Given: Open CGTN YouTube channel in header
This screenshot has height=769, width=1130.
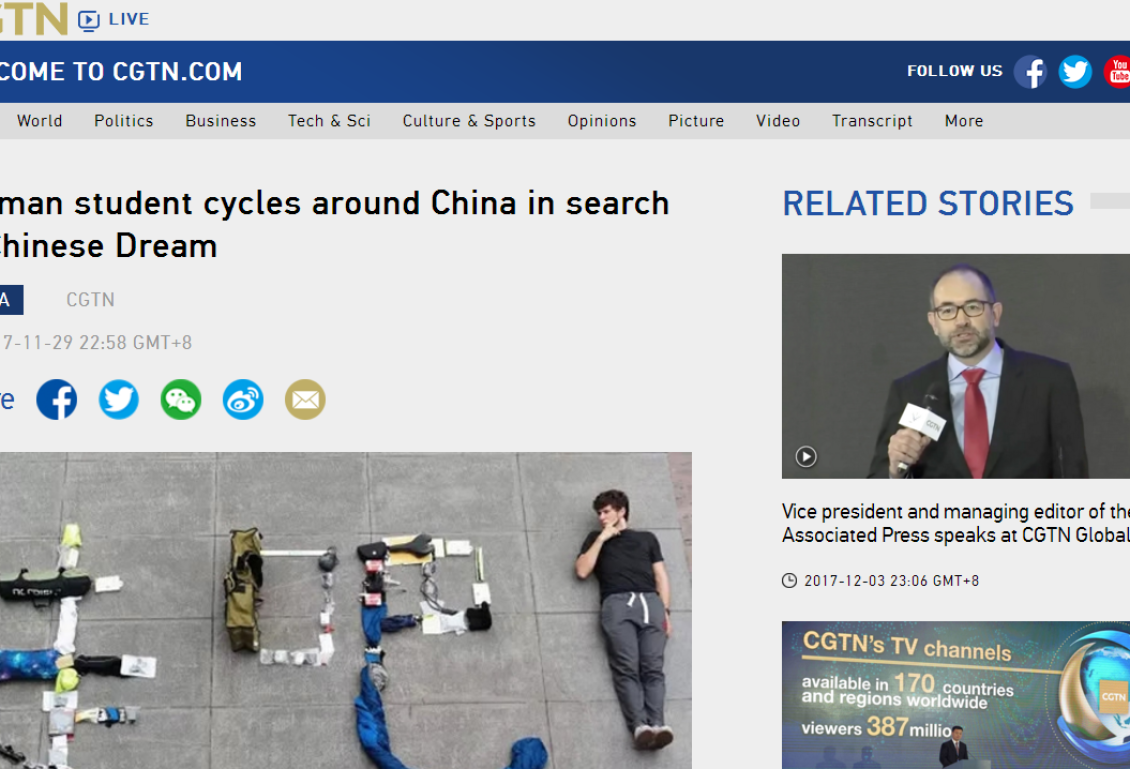Looking at the screenshot, I should coord(1117,72).
